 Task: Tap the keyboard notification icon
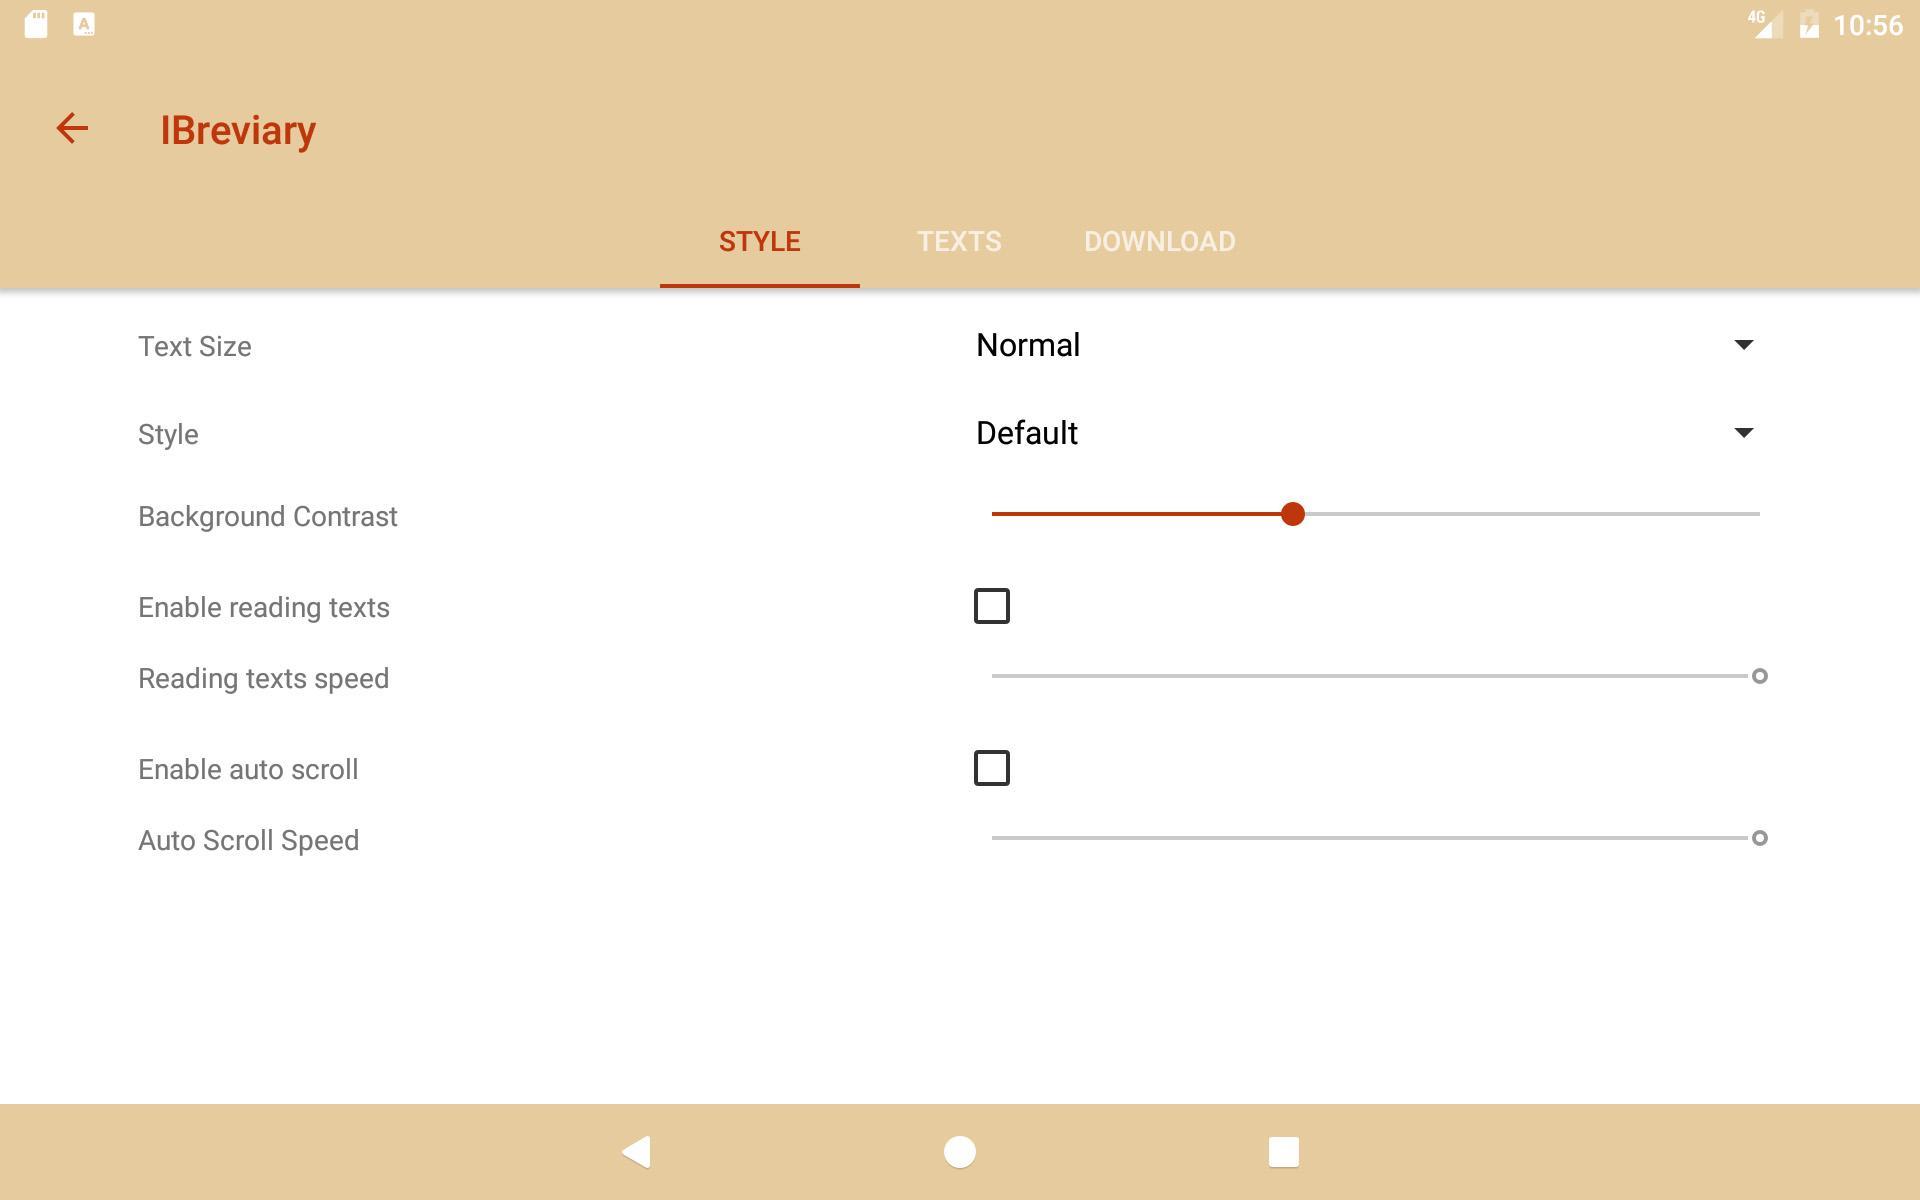pyautogui.click(x=84, y=24)
